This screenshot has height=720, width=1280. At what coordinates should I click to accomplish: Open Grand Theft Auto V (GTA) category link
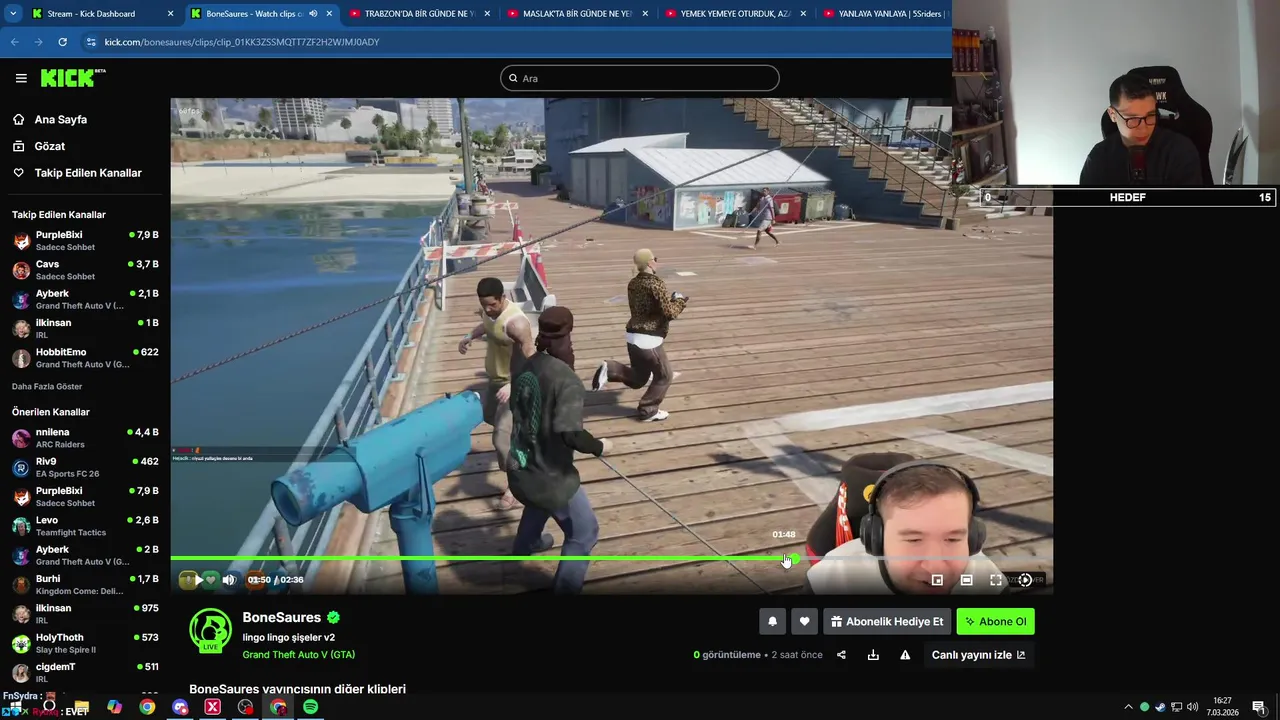(x=298, y=655)
